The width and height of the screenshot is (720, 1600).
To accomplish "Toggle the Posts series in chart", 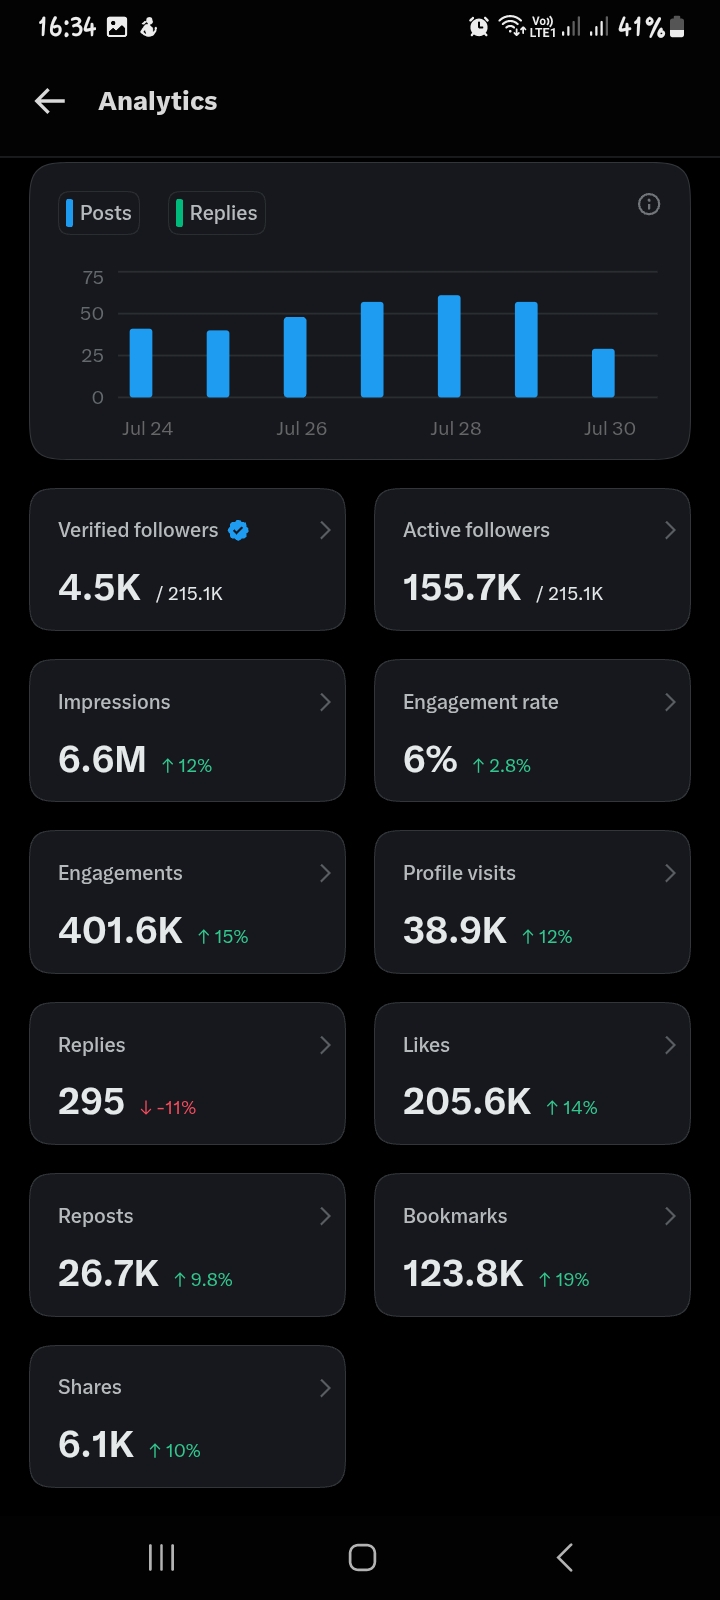I will coord(99,213).
